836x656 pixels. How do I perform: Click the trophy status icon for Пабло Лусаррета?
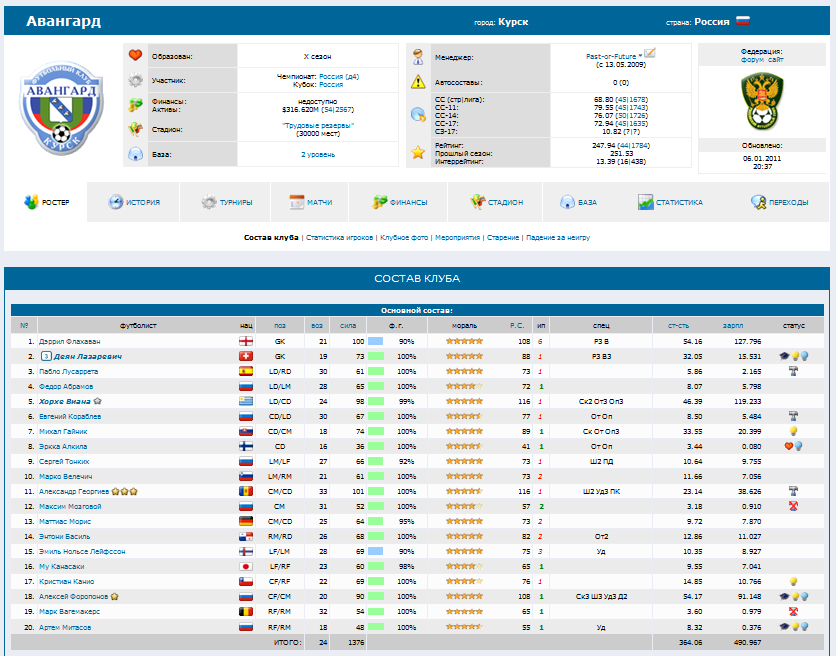click(793, 371)
